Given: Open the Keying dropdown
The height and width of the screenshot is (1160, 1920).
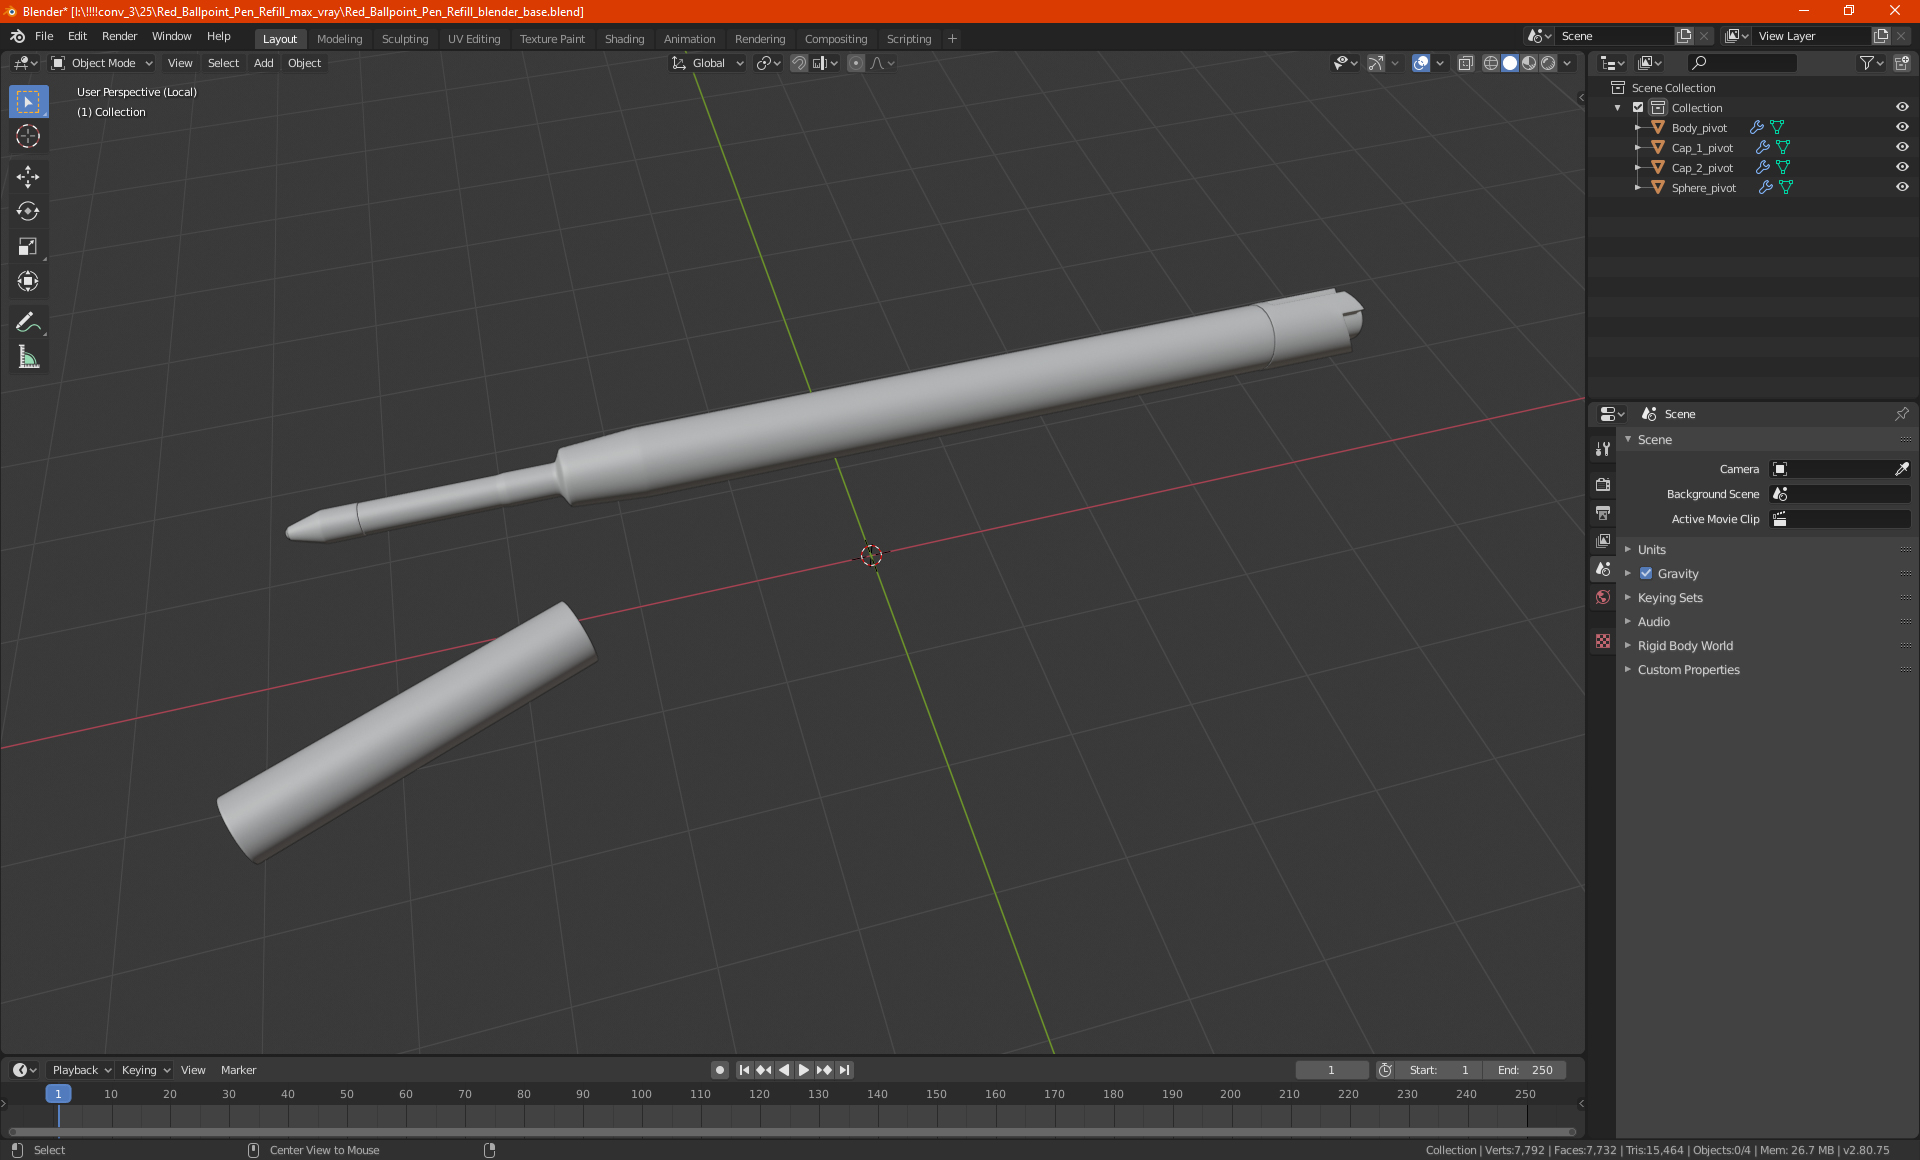Looking at the screenshot, I should [x=145, y=1070].
